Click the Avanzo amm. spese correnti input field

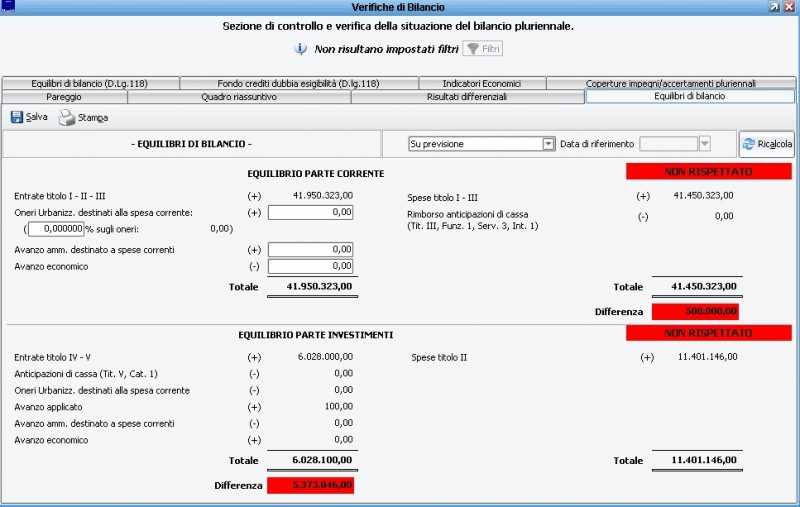311,249
